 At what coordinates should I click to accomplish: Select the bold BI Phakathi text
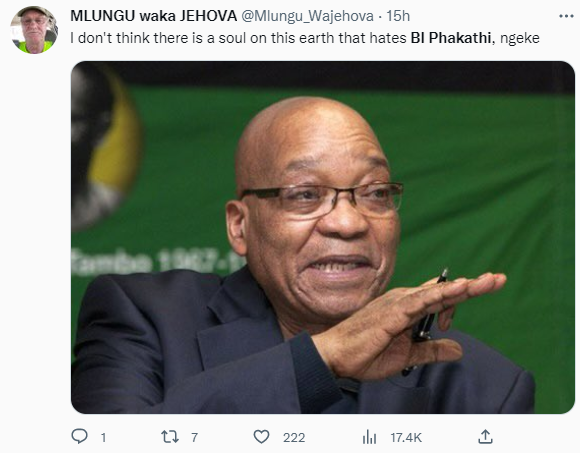pos(451,38)
